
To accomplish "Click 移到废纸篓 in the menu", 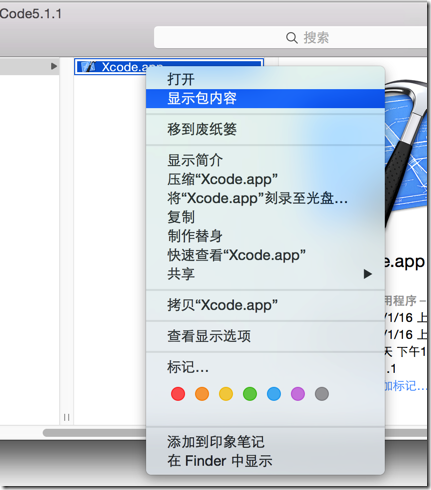I will click(265, 129).
